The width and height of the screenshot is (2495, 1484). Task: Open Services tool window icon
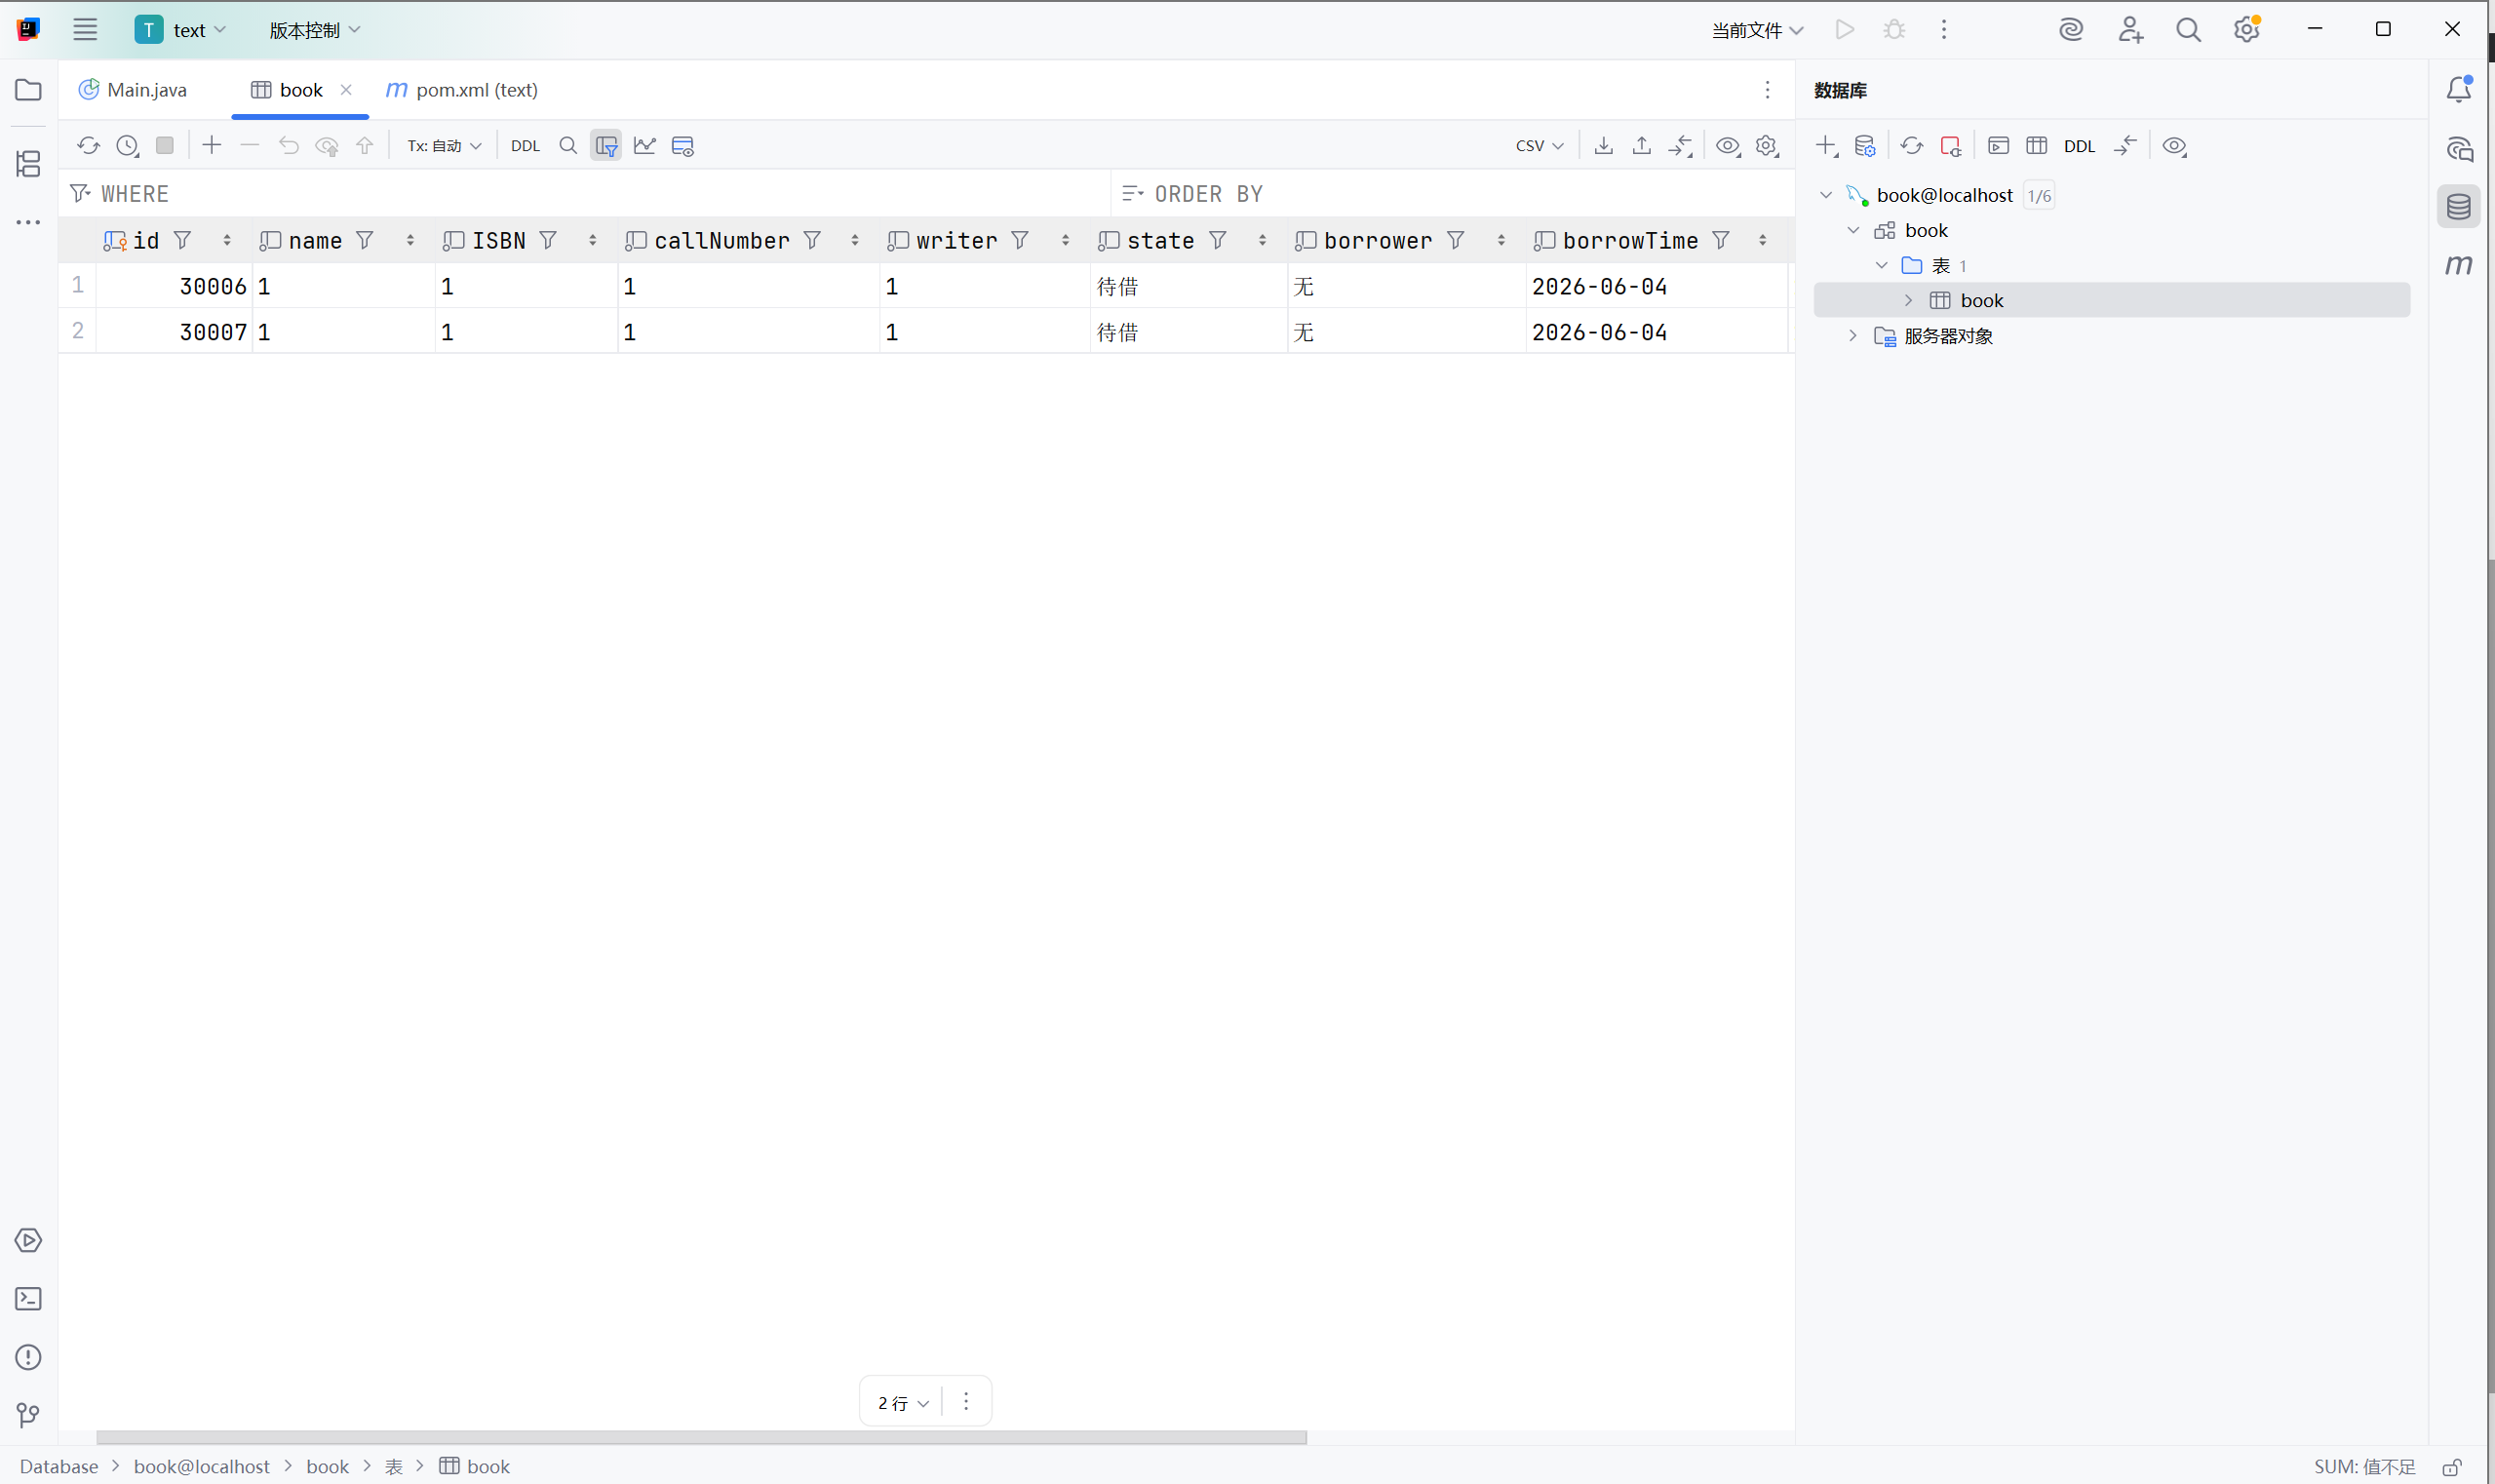(x=29, y=1240)
